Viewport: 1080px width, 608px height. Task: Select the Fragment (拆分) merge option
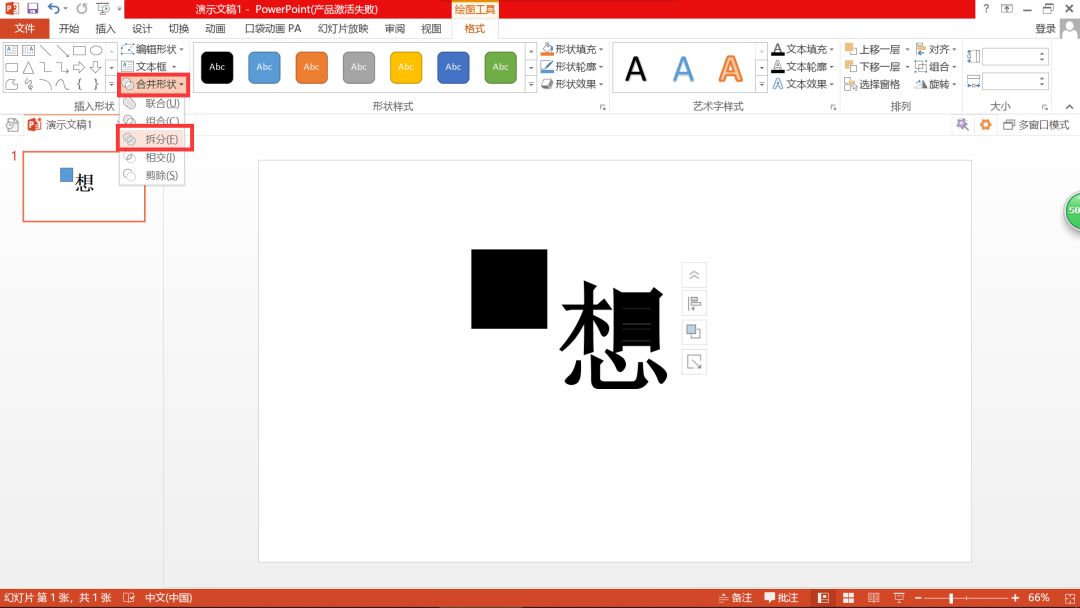[160, 139]
